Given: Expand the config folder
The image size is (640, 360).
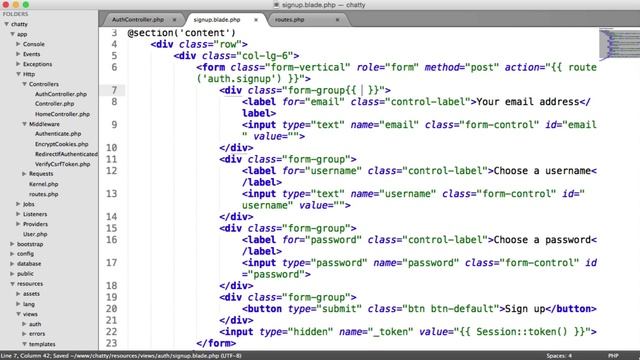Looking at the screenshot, I should pos(13,253).
